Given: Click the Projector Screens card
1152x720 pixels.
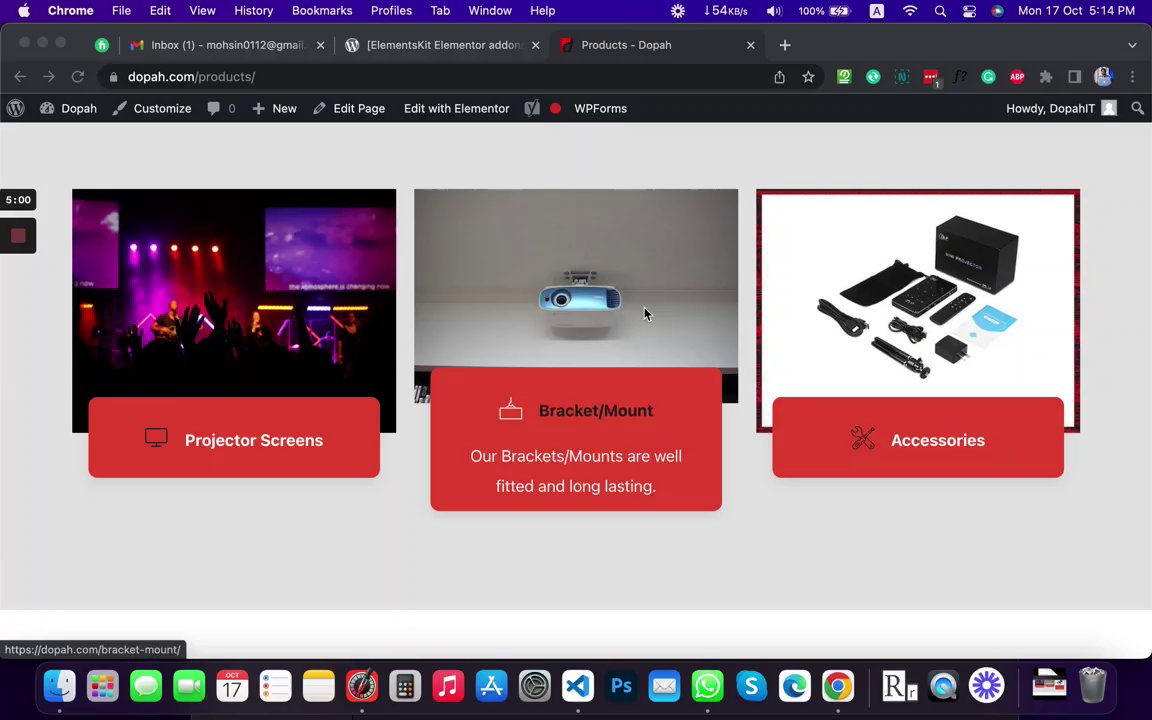Looking at the screenshot, I should 234,438.
